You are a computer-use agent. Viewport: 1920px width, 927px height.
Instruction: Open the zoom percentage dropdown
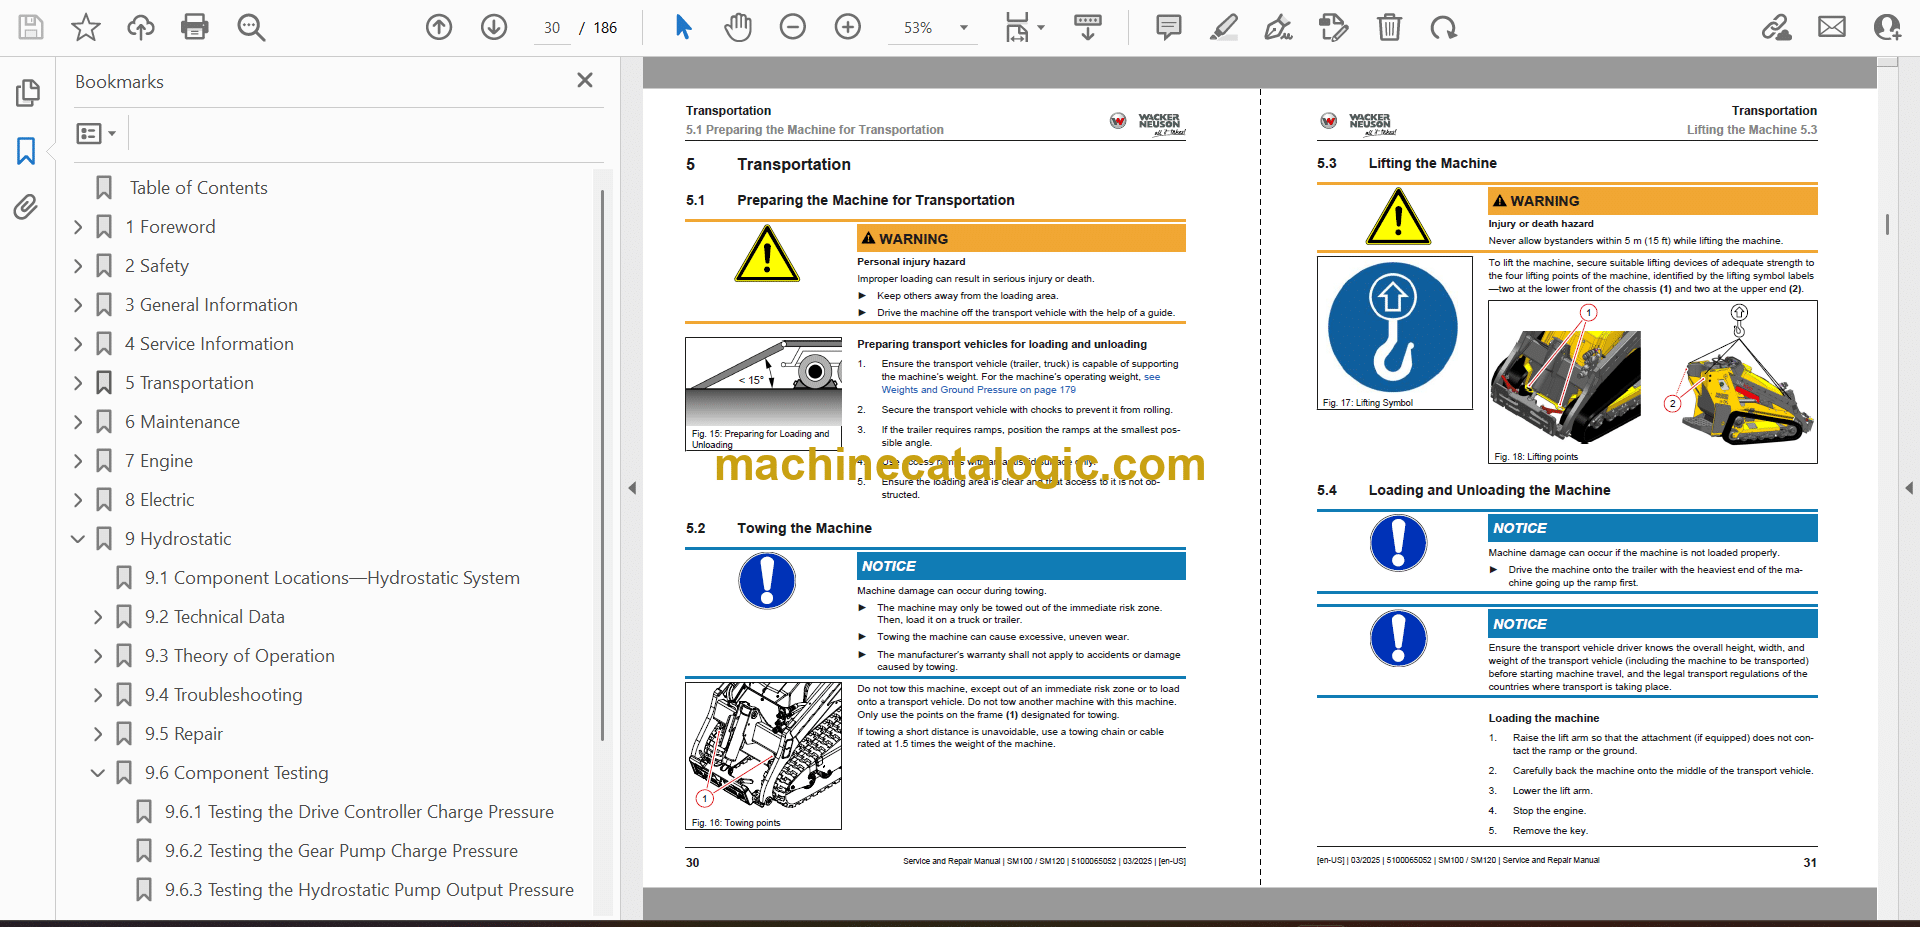point(964,28)
